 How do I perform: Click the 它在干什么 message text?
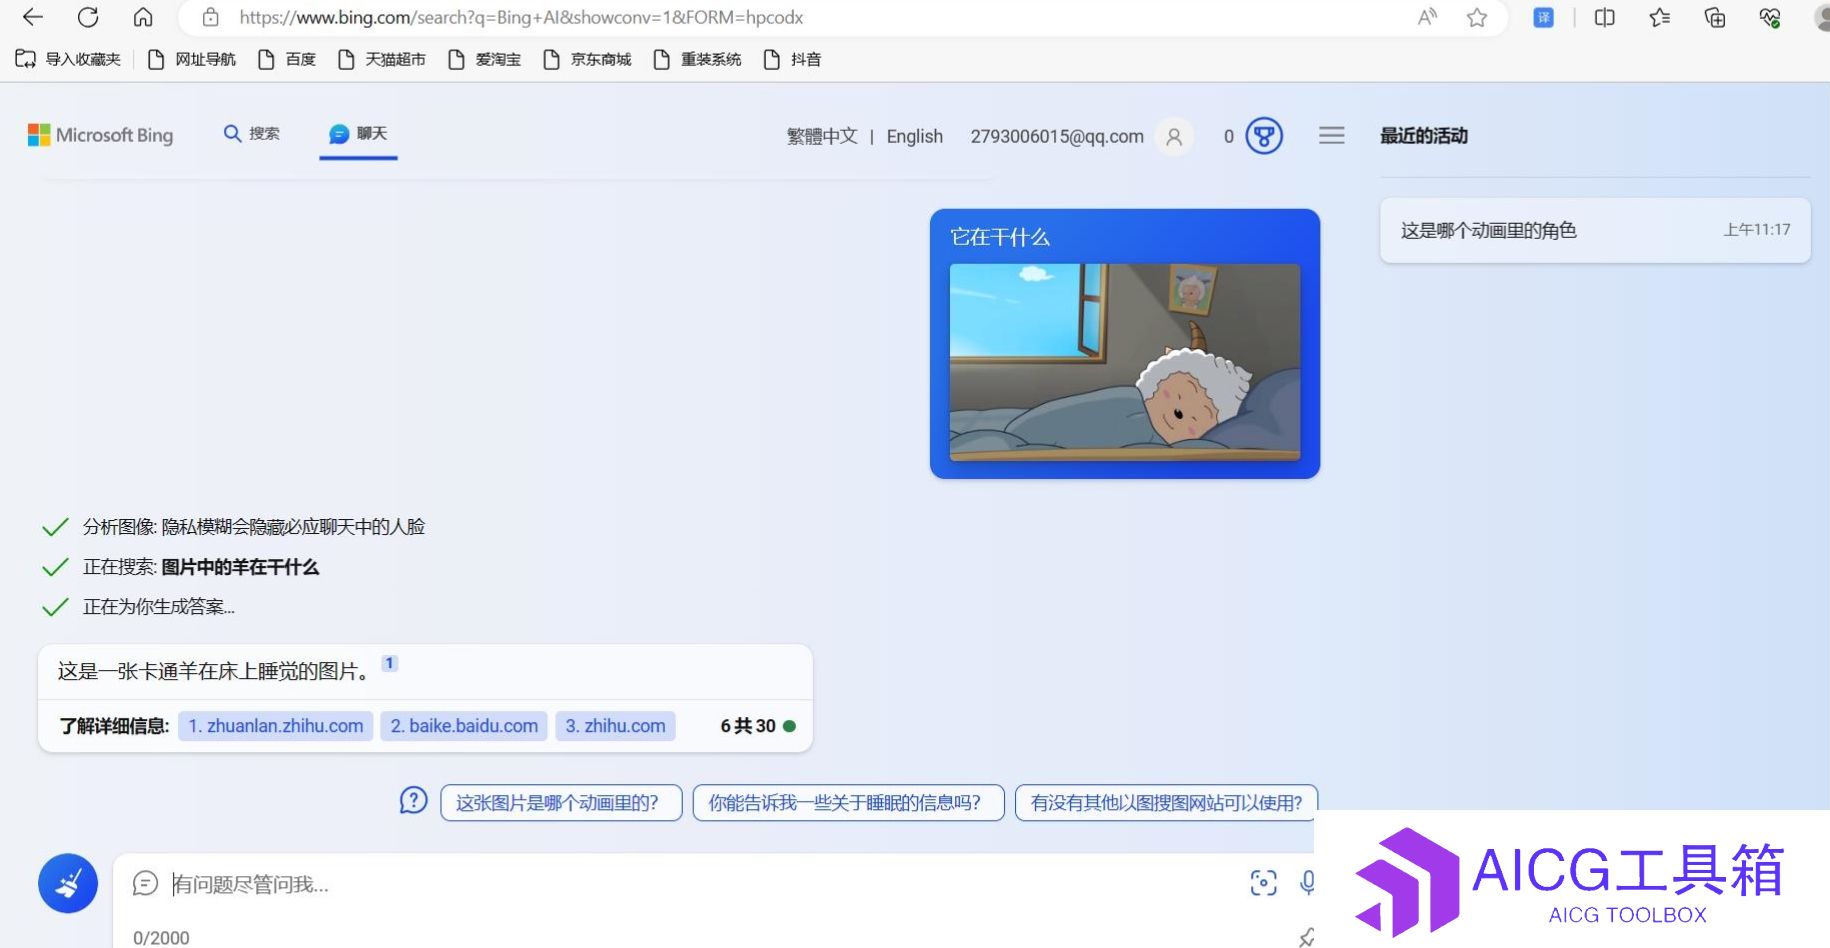(999, 237)
